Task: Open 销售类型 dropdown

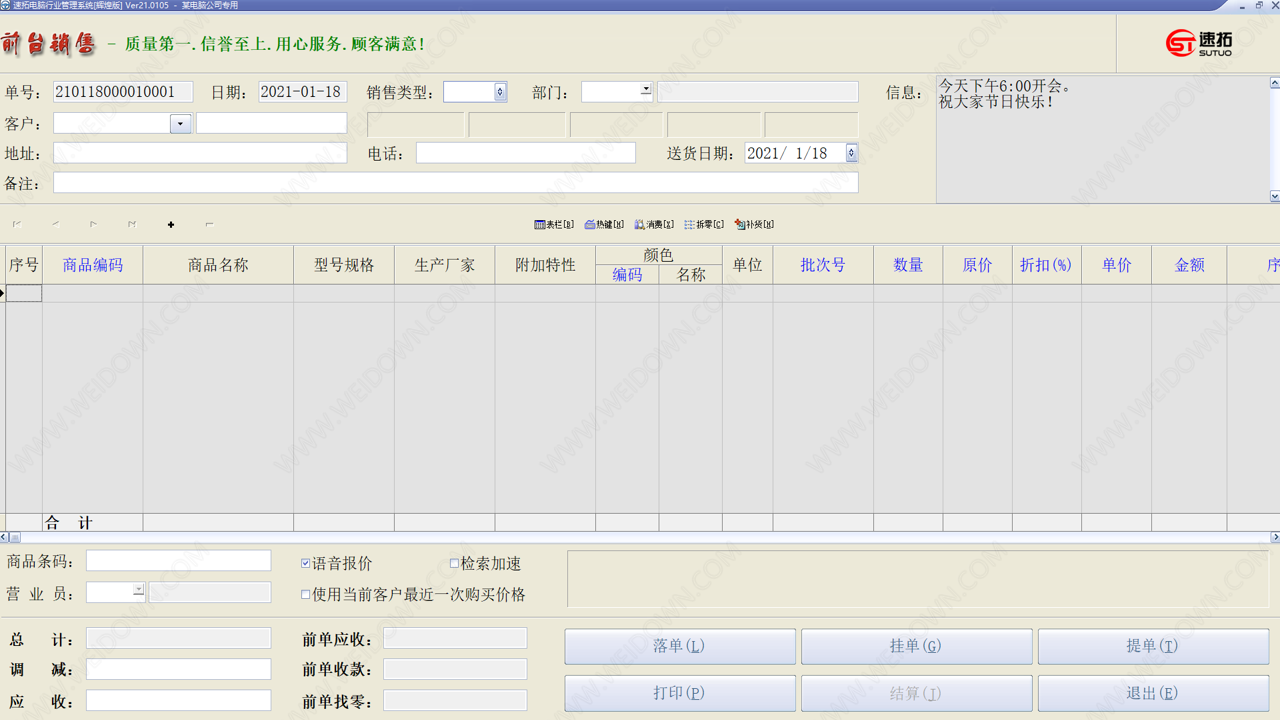Action: 501,92
